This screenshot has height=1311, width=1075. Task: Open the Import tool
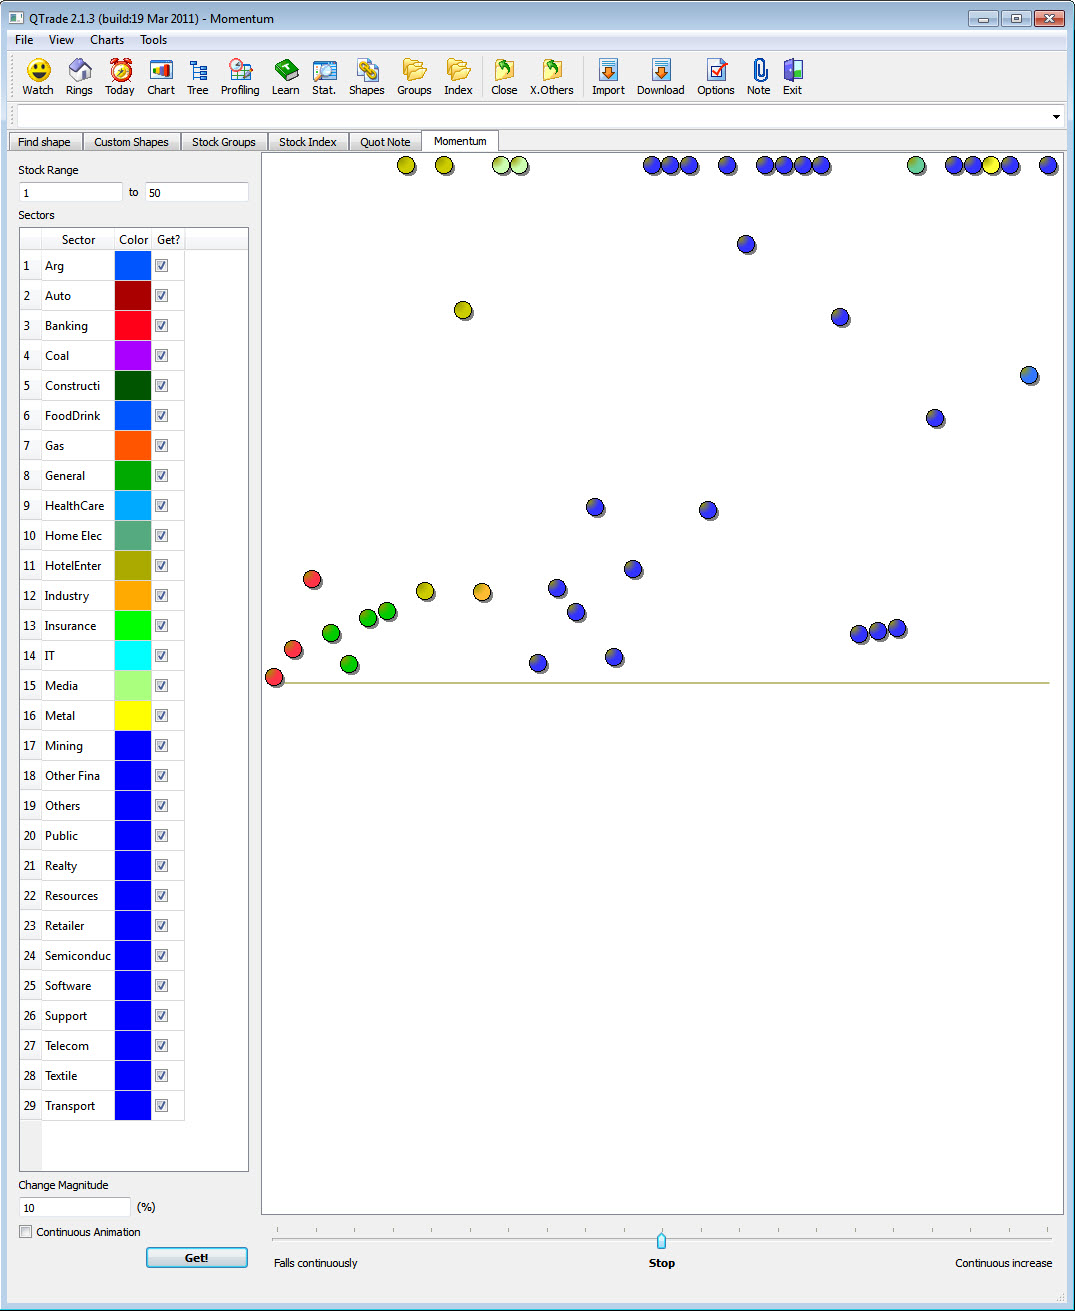pyautogui.click(x=607, y=75)
